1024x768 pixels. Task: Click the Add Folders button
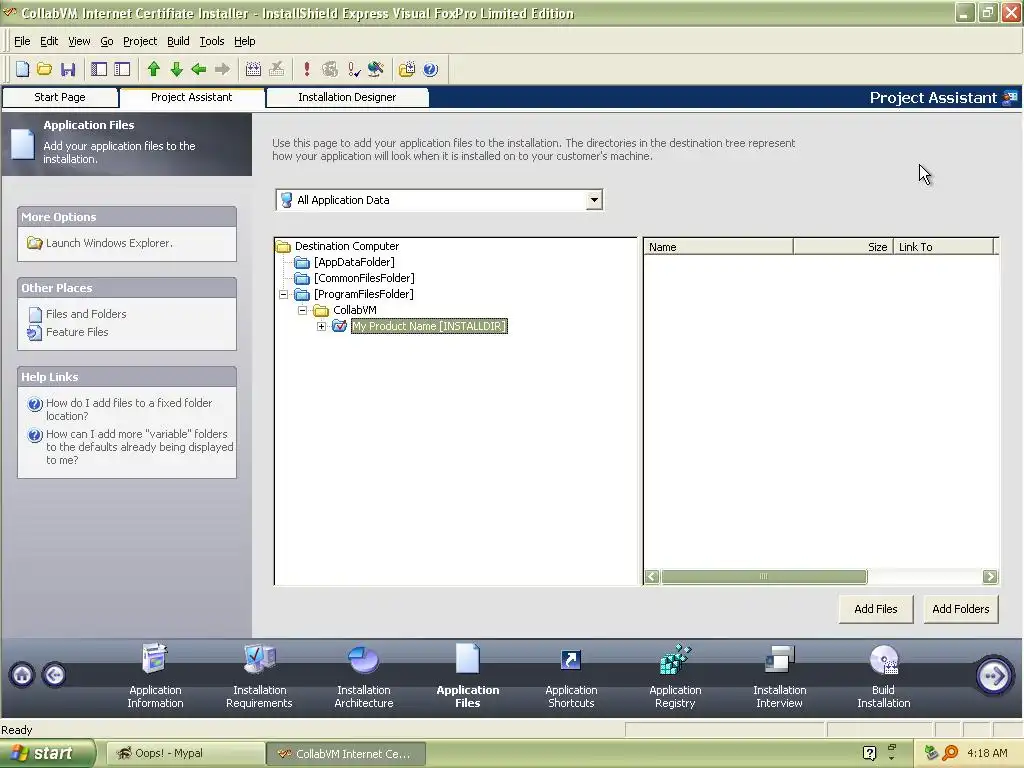point(961,609)
